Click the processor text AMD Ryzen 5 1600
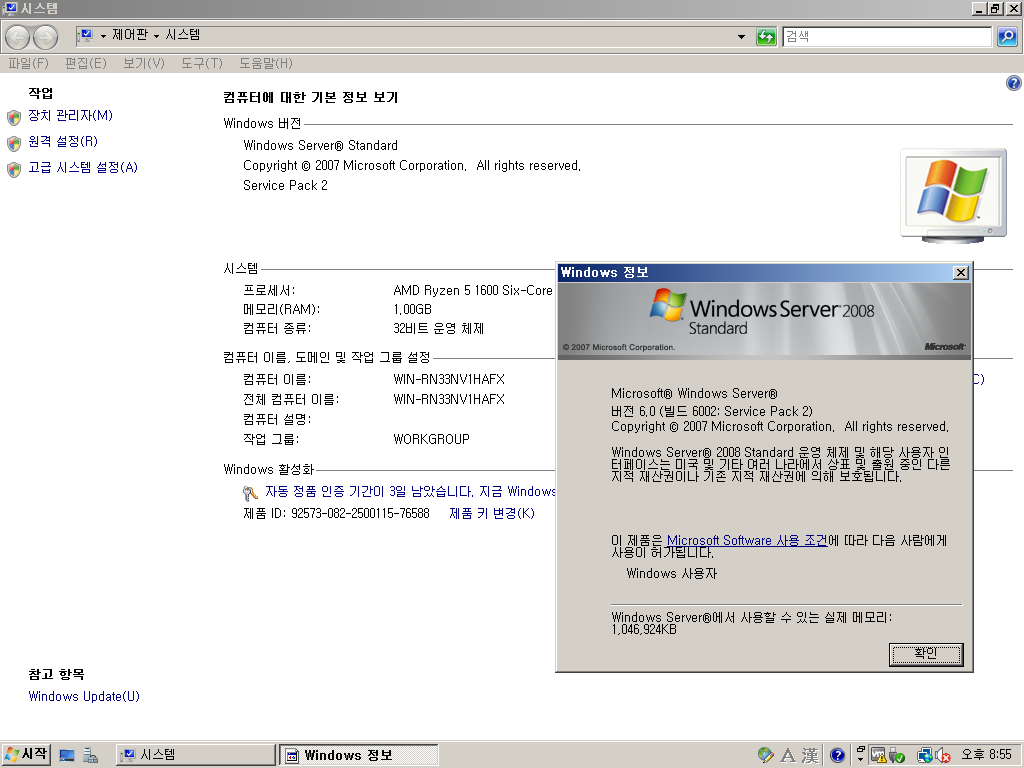 [x=473, y=291]
